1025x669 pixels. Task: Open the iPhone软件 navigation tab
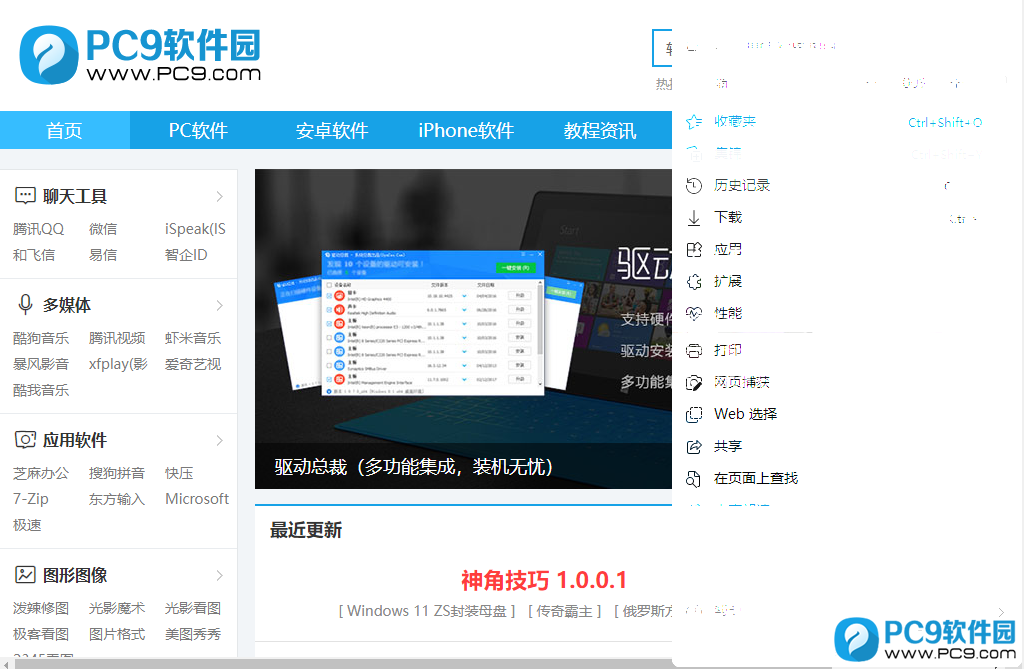point(466,130)
